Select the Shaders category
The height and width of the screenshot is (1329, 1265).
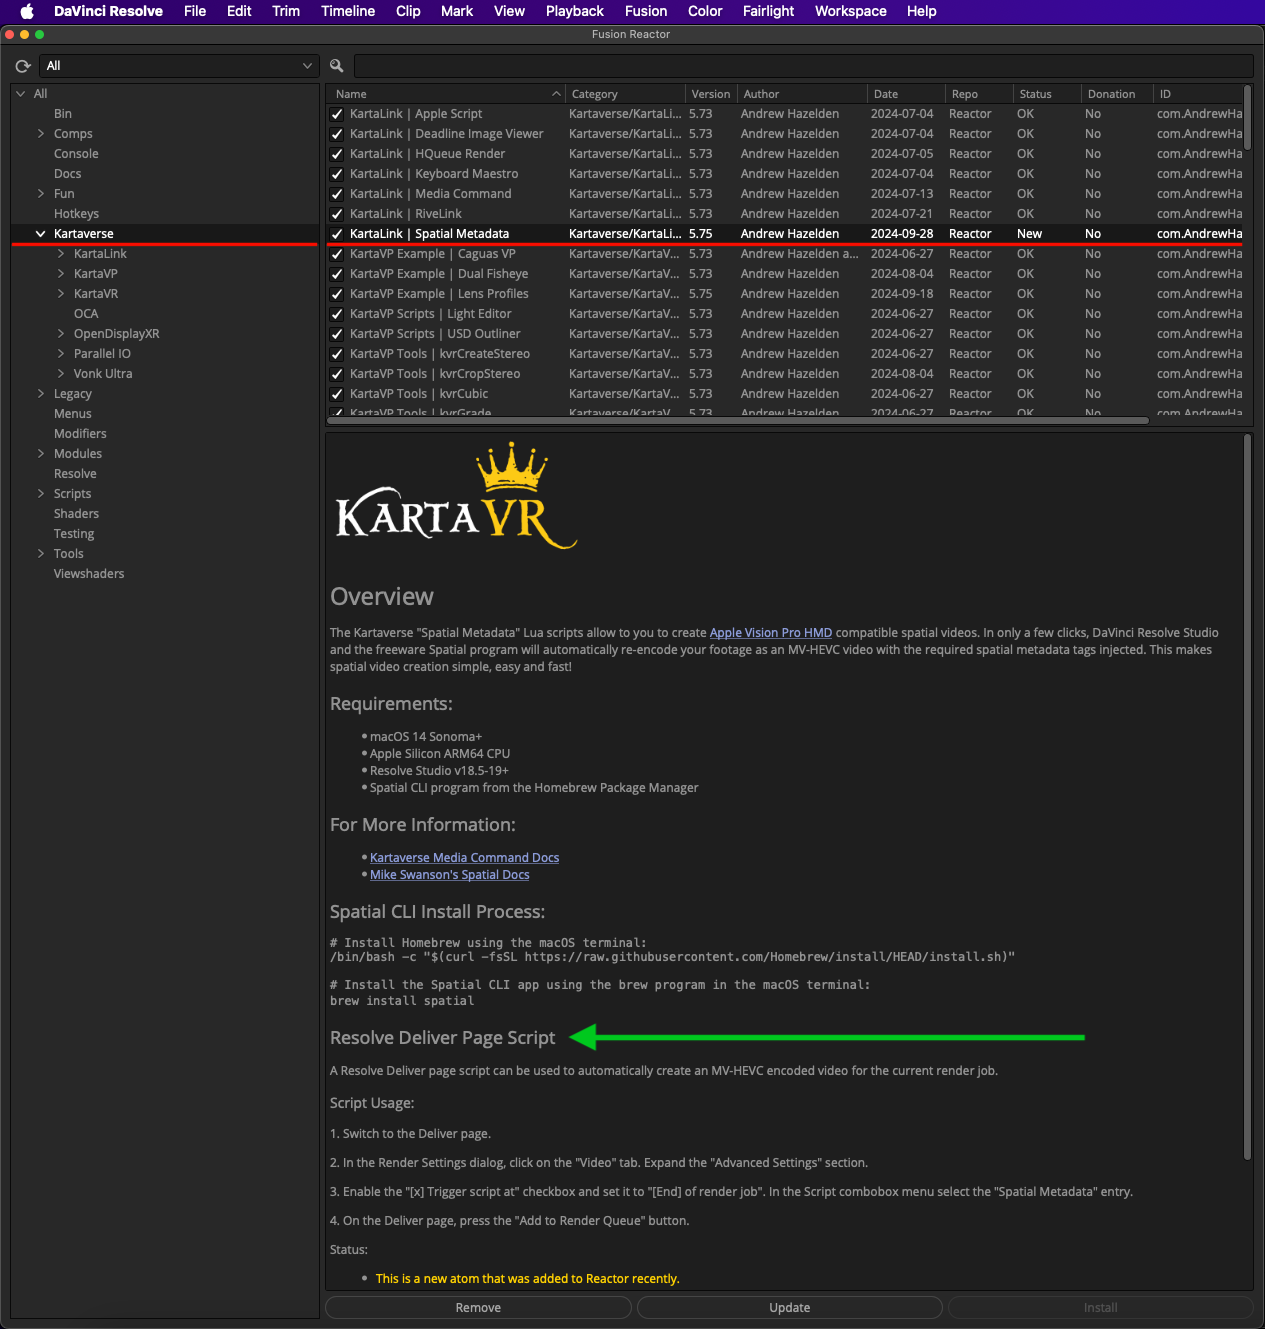[x=76, y=514]
